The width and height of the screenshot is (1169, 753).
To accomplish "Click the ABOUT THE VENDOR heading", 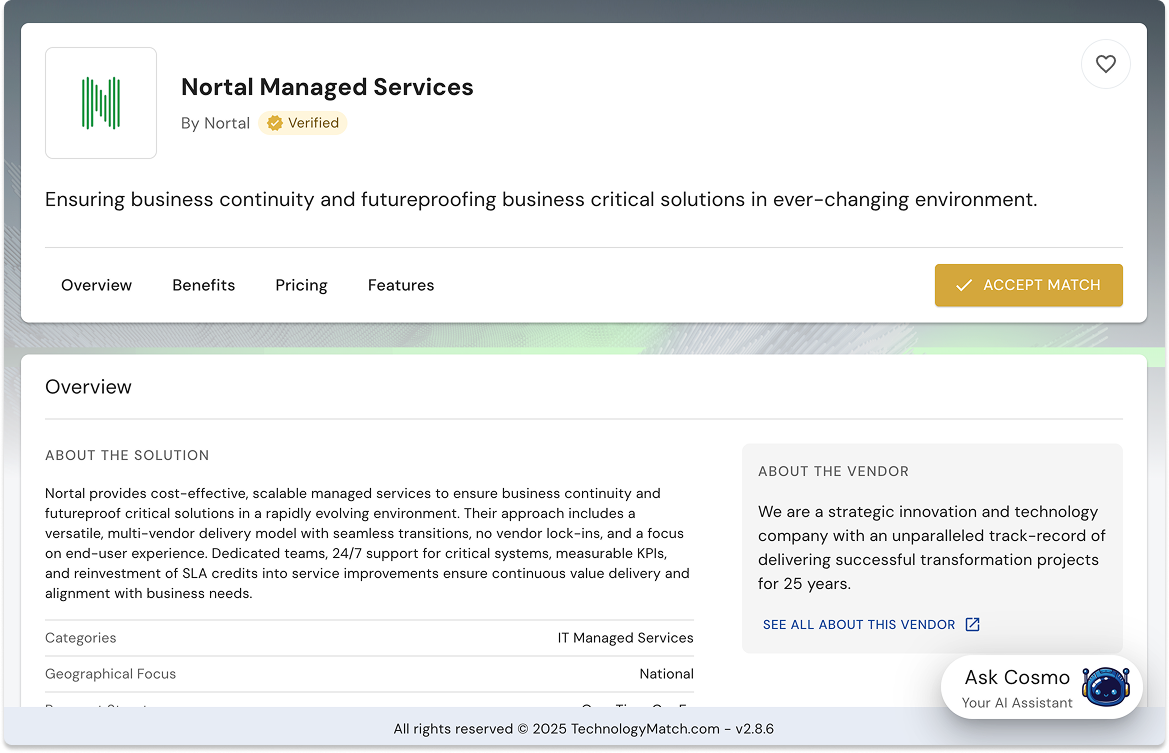I will point(834,471).
